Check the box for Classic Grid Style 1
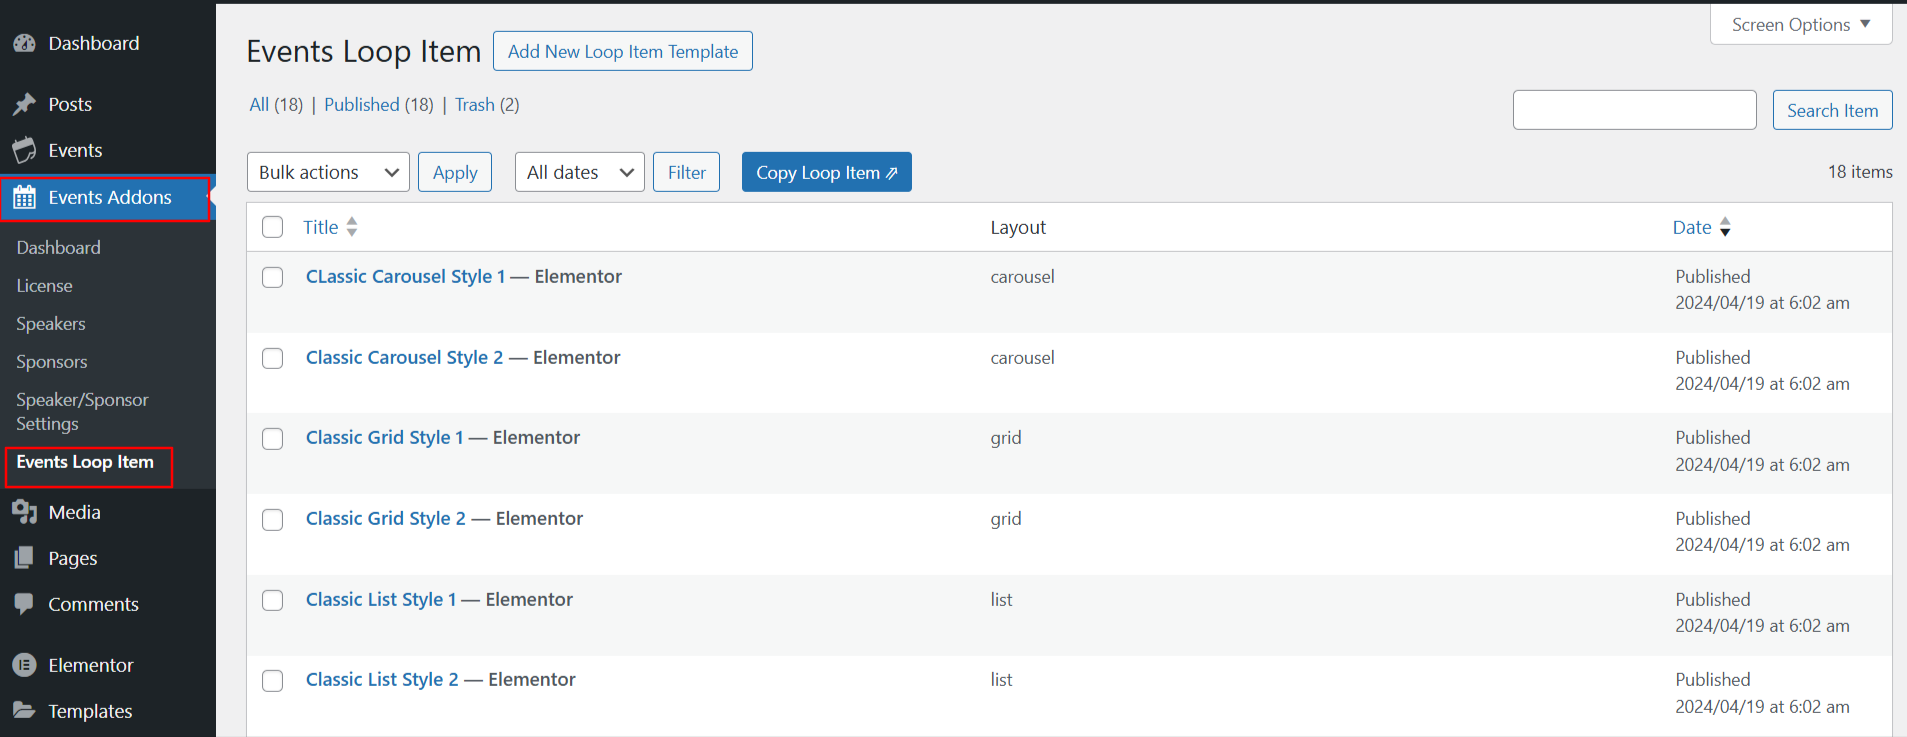 (273, 439)
